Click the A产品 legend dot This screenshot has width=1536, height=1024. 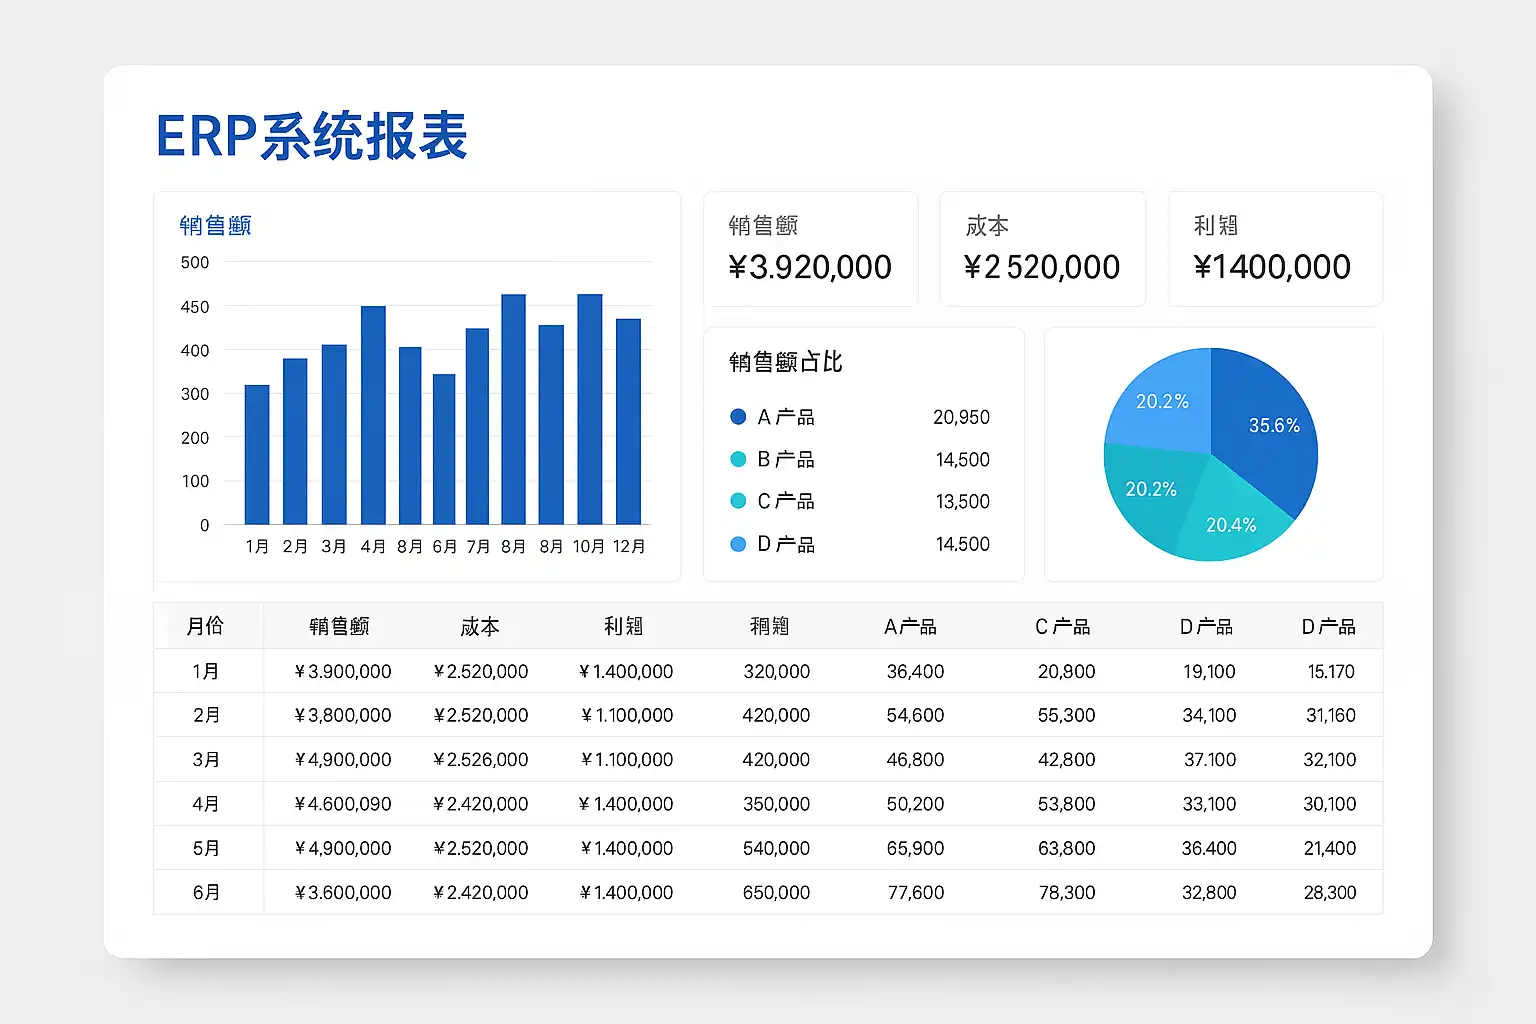click(x=738, y=417)
